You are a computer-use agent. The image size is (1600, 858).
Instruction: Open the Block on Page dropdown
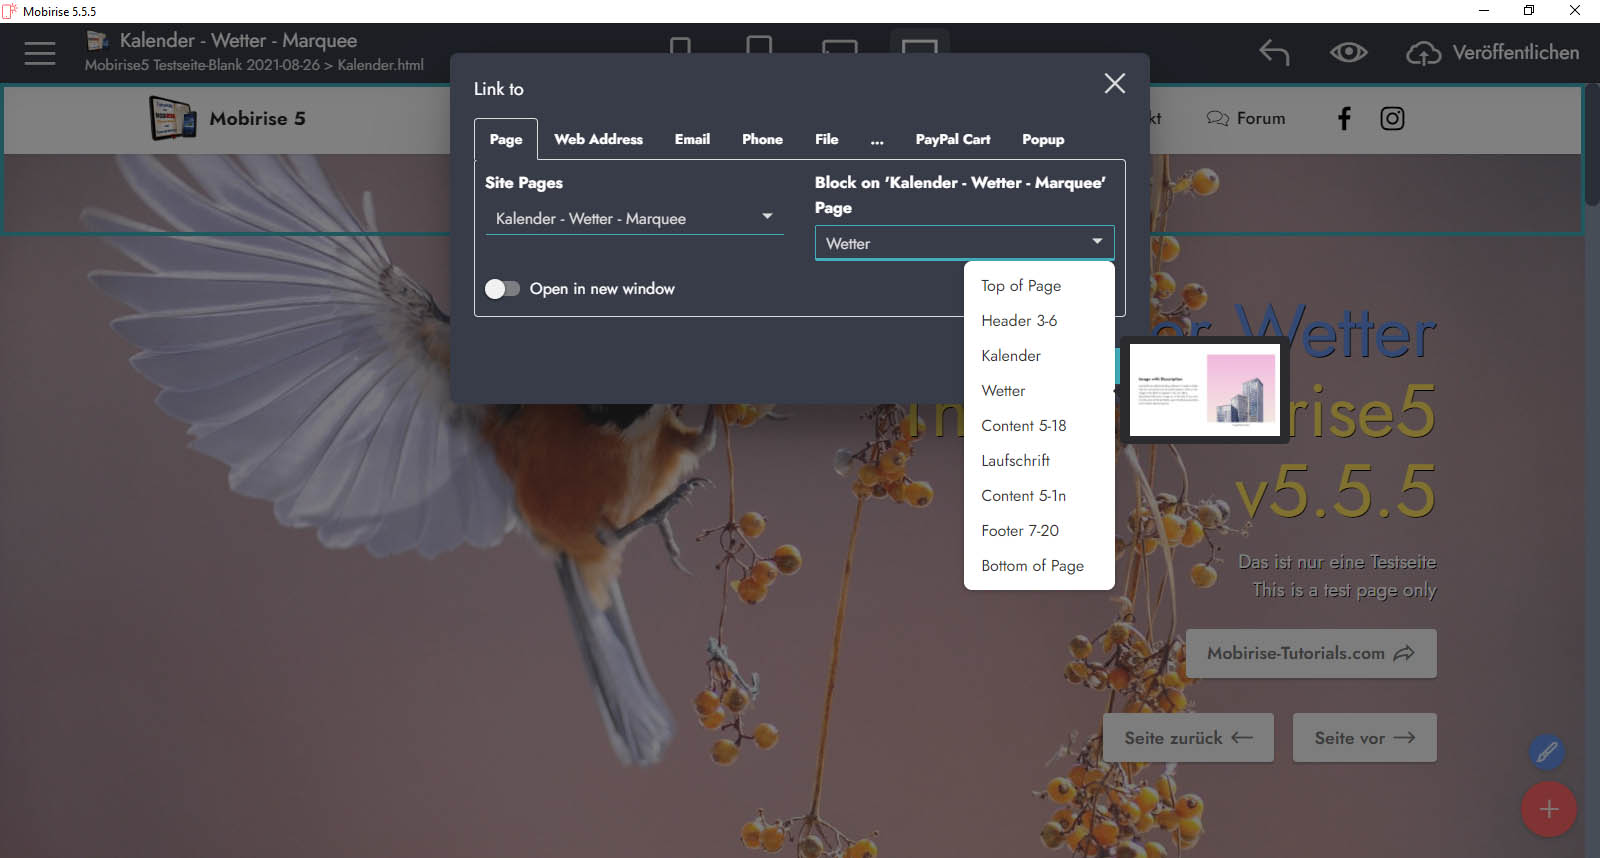tap(964, 243)
